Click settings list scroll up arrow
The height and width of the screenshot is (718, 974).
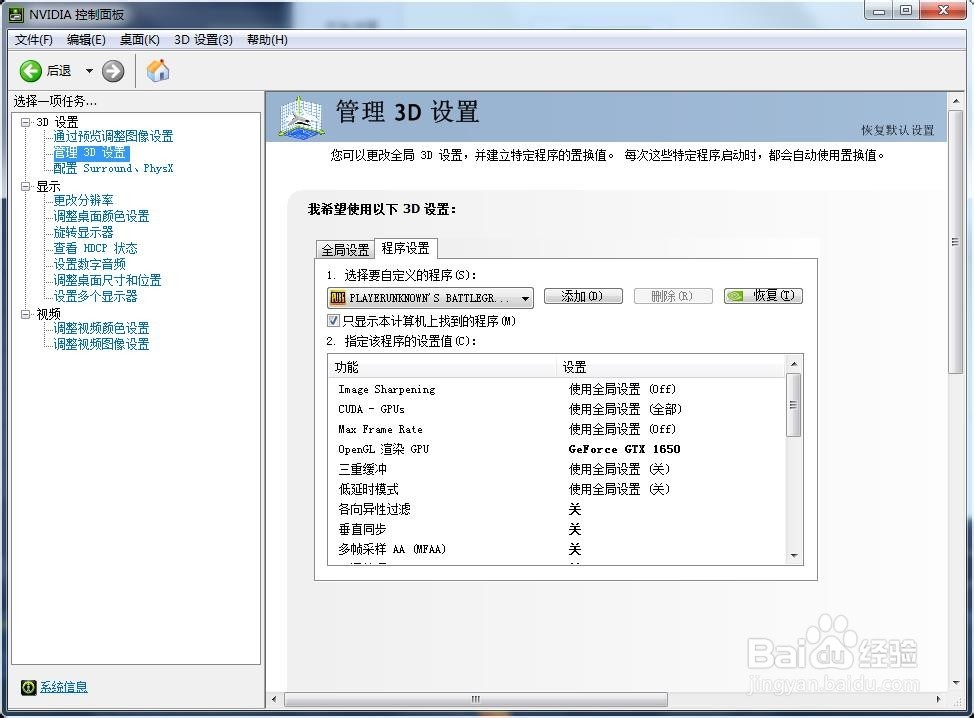794,363
